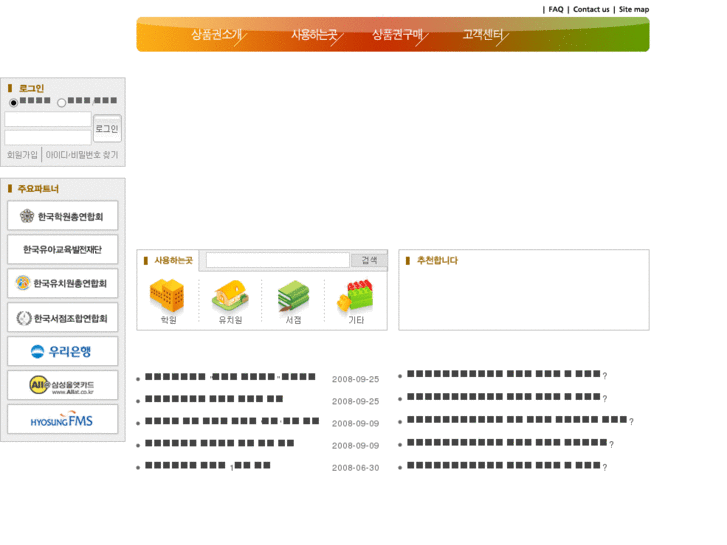The width and height of the screenshot is (727, 545).
Task: Open 회원가입 sign-up link
Action: click(22, 155)
